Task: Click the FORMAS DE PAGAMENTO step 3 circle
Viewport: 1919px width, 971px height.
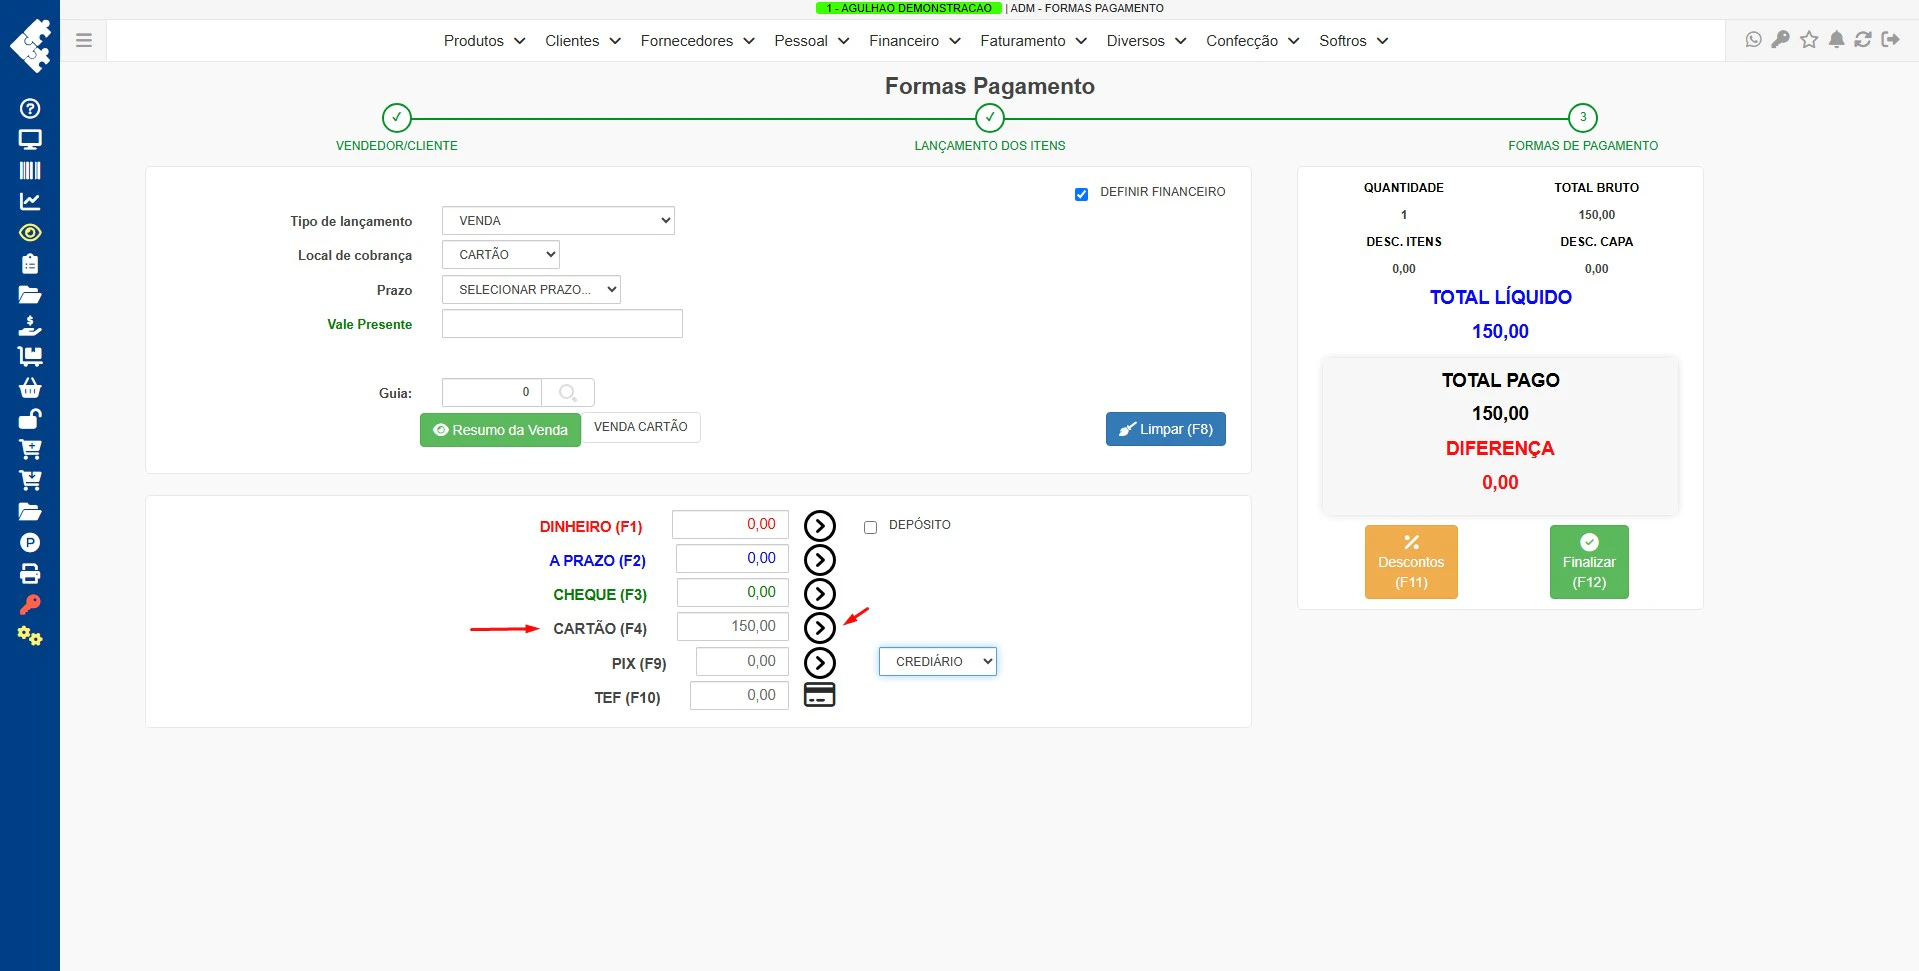Action: point(1583,118)
